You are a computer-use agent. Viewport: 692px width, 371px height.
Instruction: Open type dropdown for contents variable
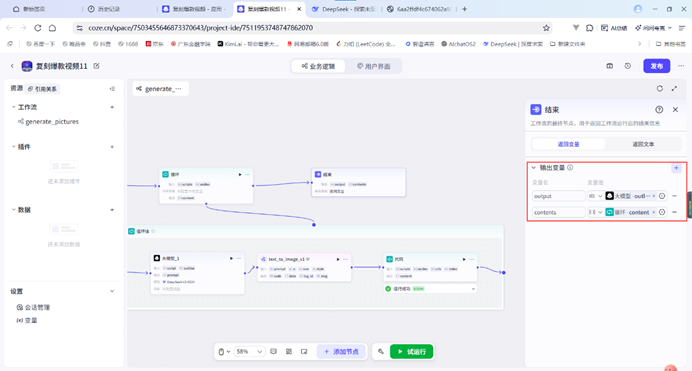595,212
